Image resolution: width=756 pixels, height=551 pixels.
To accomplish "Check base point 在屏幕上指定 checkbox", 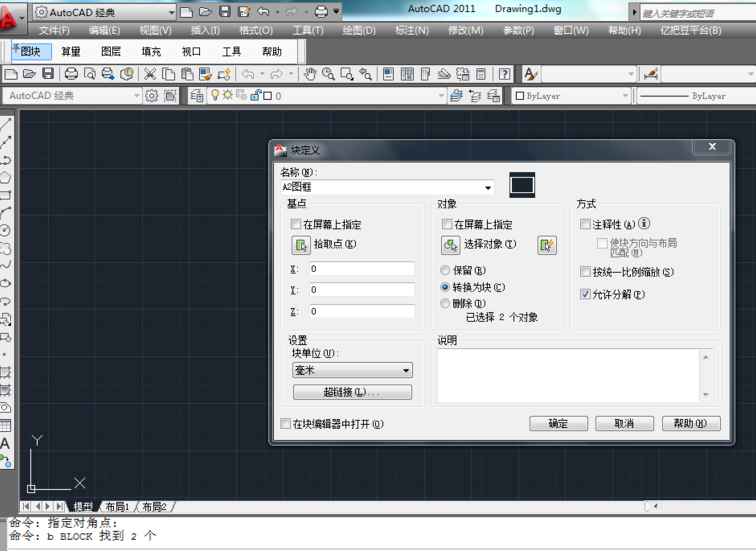I will (296, 224).
